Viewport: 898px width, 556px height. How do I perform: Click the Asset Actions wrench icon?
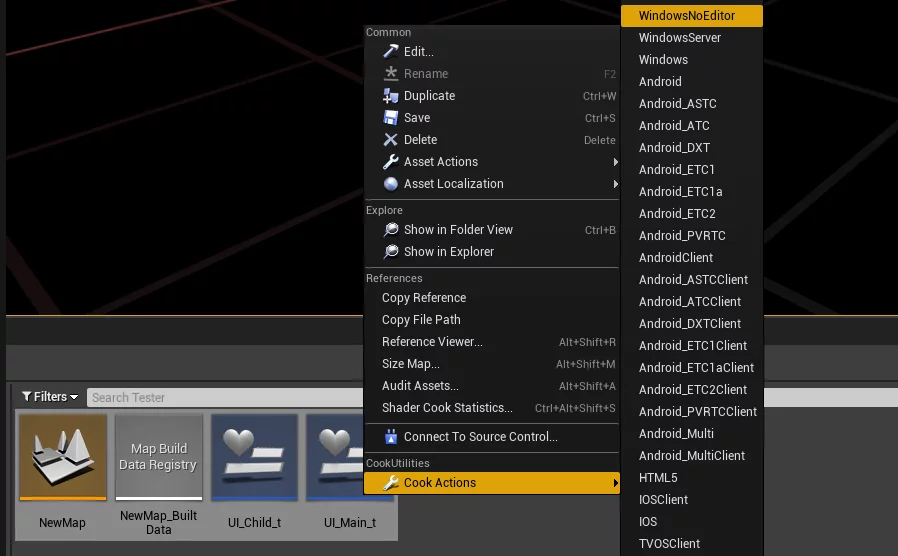[x=391, y=162]
